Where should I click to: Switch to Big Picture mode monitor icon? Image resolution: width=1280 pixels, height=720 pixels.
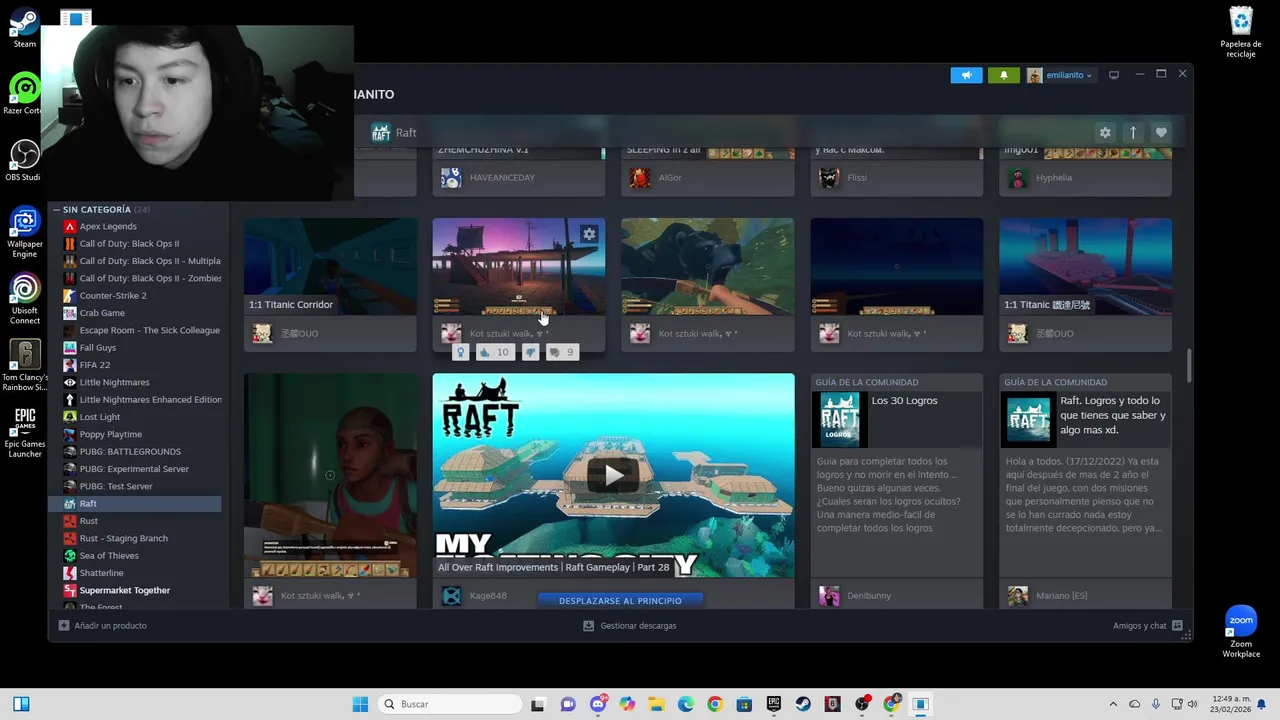click(x=1113, y=75)
